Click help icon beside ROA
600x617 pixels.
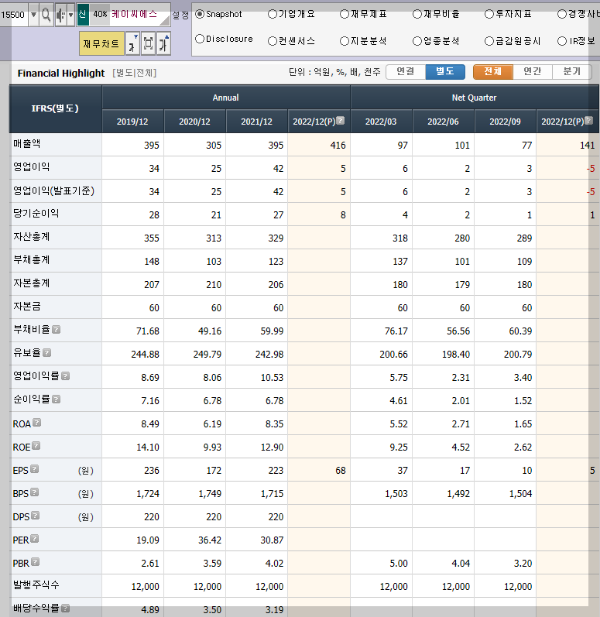[37, 422]
